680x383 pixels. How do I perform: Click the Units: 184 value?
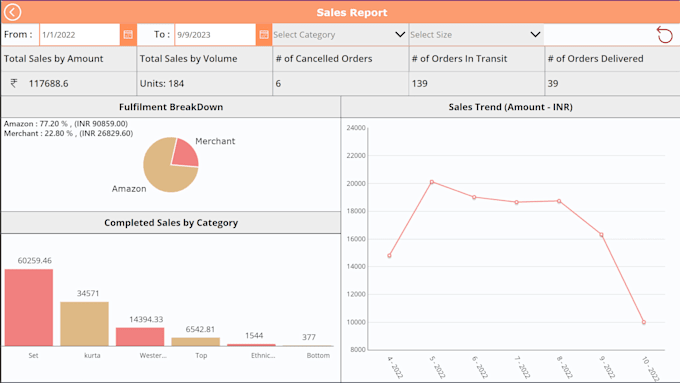point(162,84)
